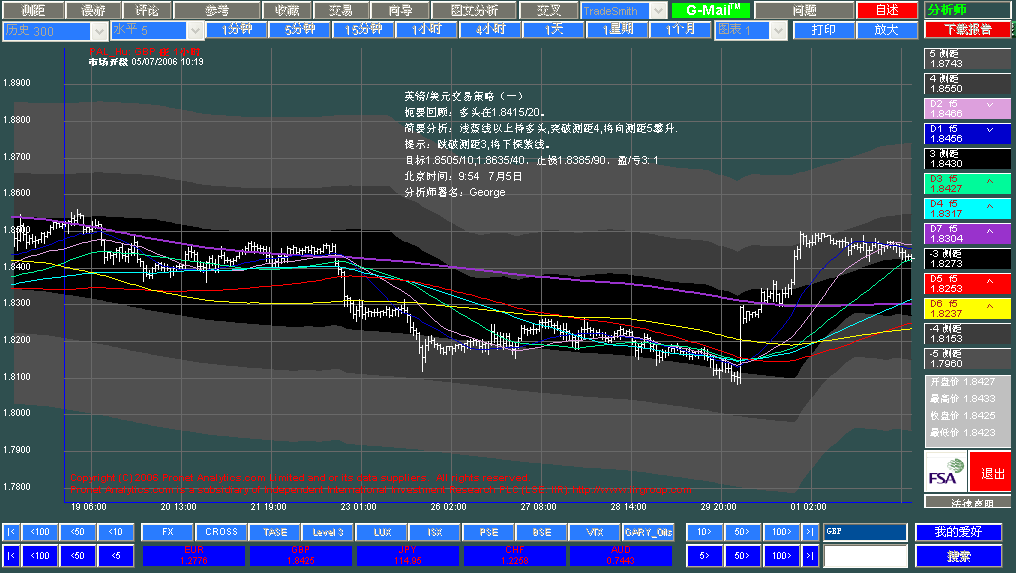
Task: Click the empty field beside 搜索
Action: pos(865,555)
